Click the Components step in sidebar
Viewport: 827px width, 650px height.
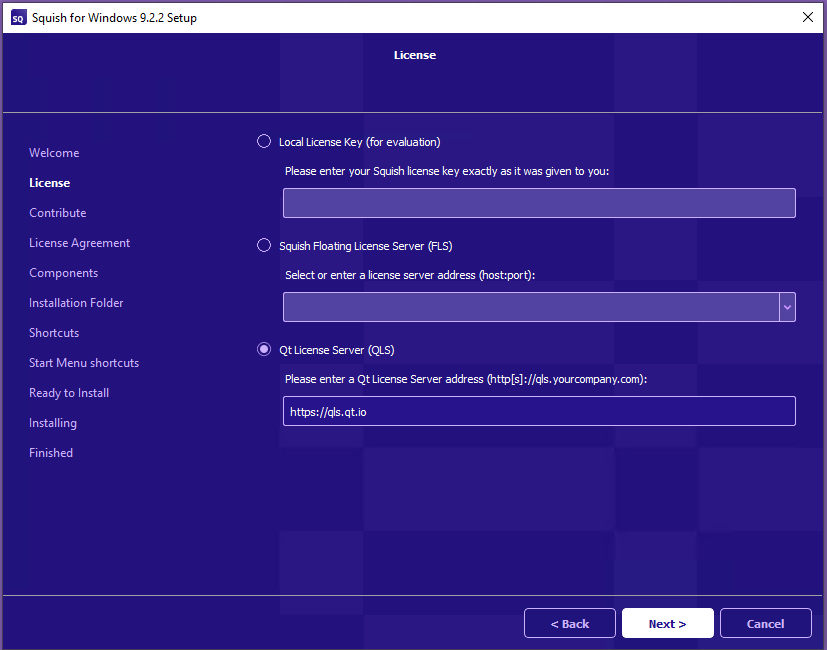[63, 273]
